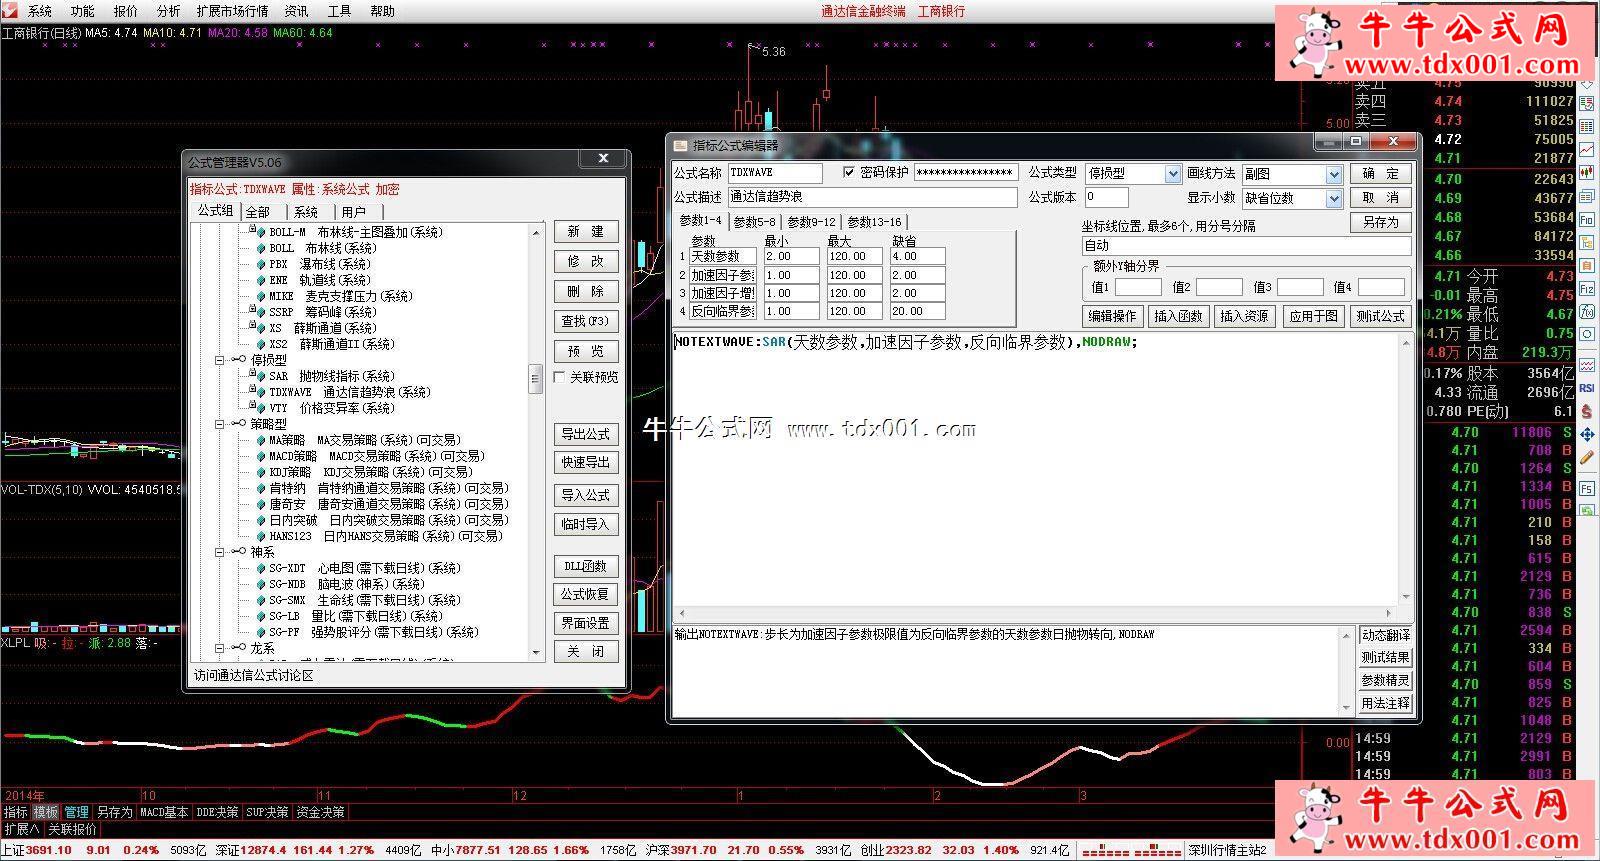
Task: Click the 关联报价 button at bottom left
Action: (x=73, y=829)
